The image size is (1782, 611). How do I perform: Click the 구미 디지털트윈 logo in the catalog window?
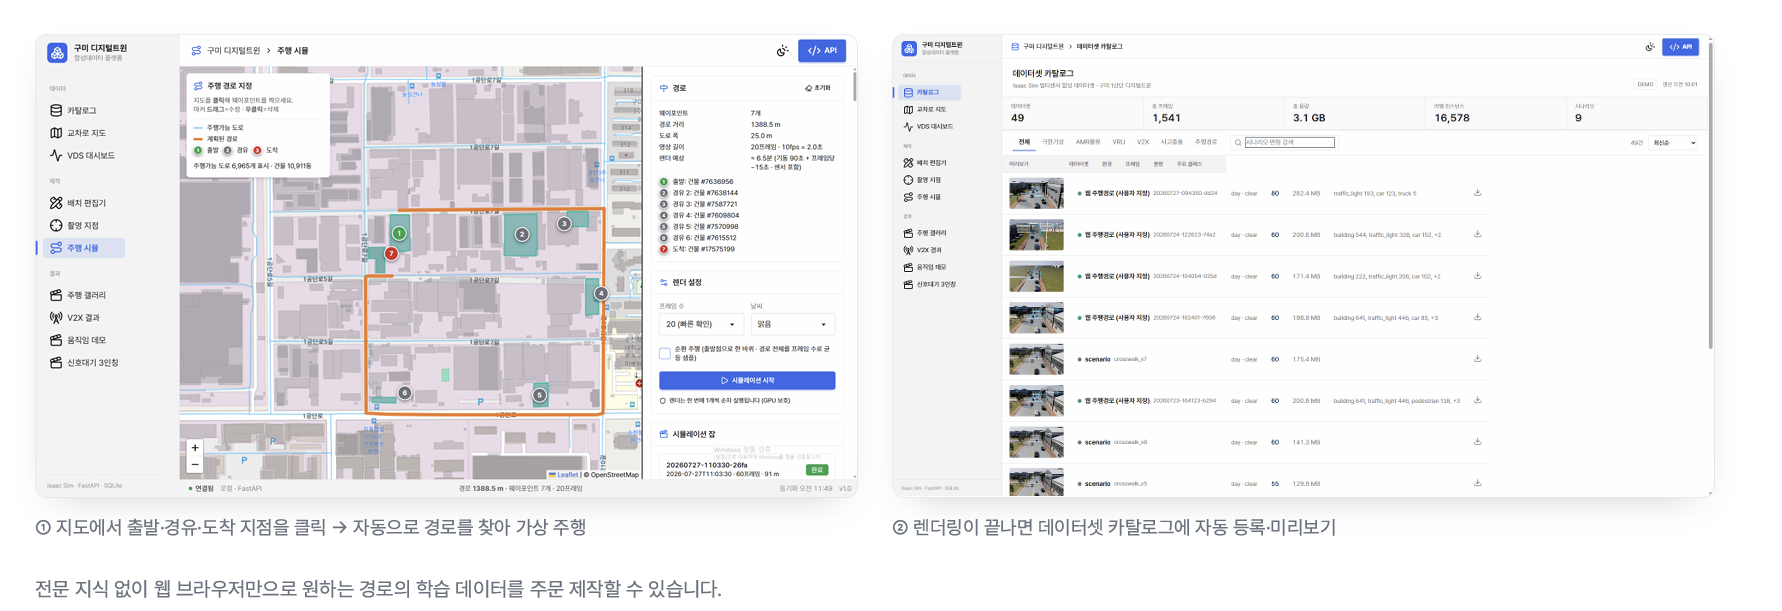[x=908, y=48]
